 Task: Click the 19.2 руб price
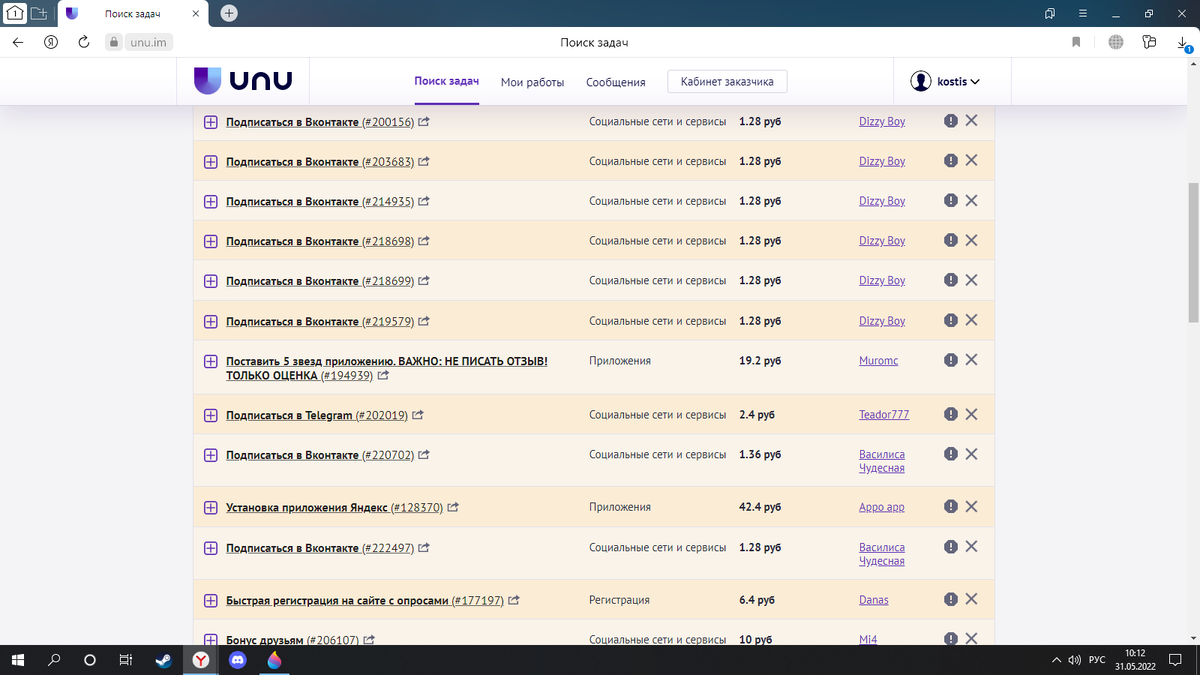760,361
